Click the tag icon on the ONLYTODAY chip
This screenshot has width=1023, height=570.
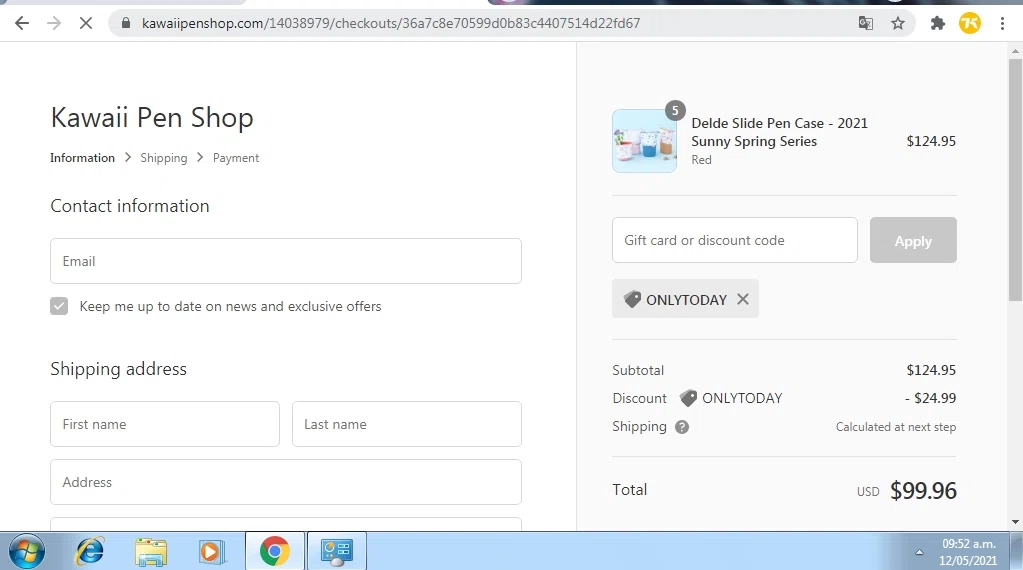click(632, 299)
